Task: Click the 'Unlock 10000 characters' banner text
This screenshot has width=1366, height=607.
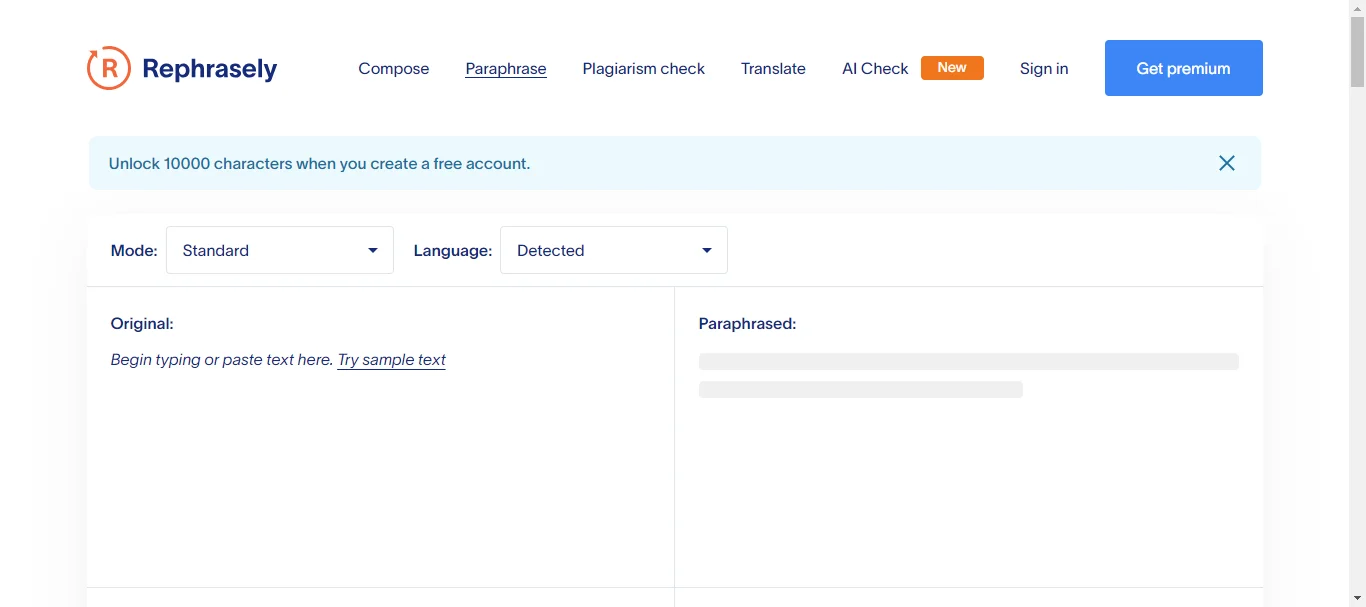Action: click(319, 163)
